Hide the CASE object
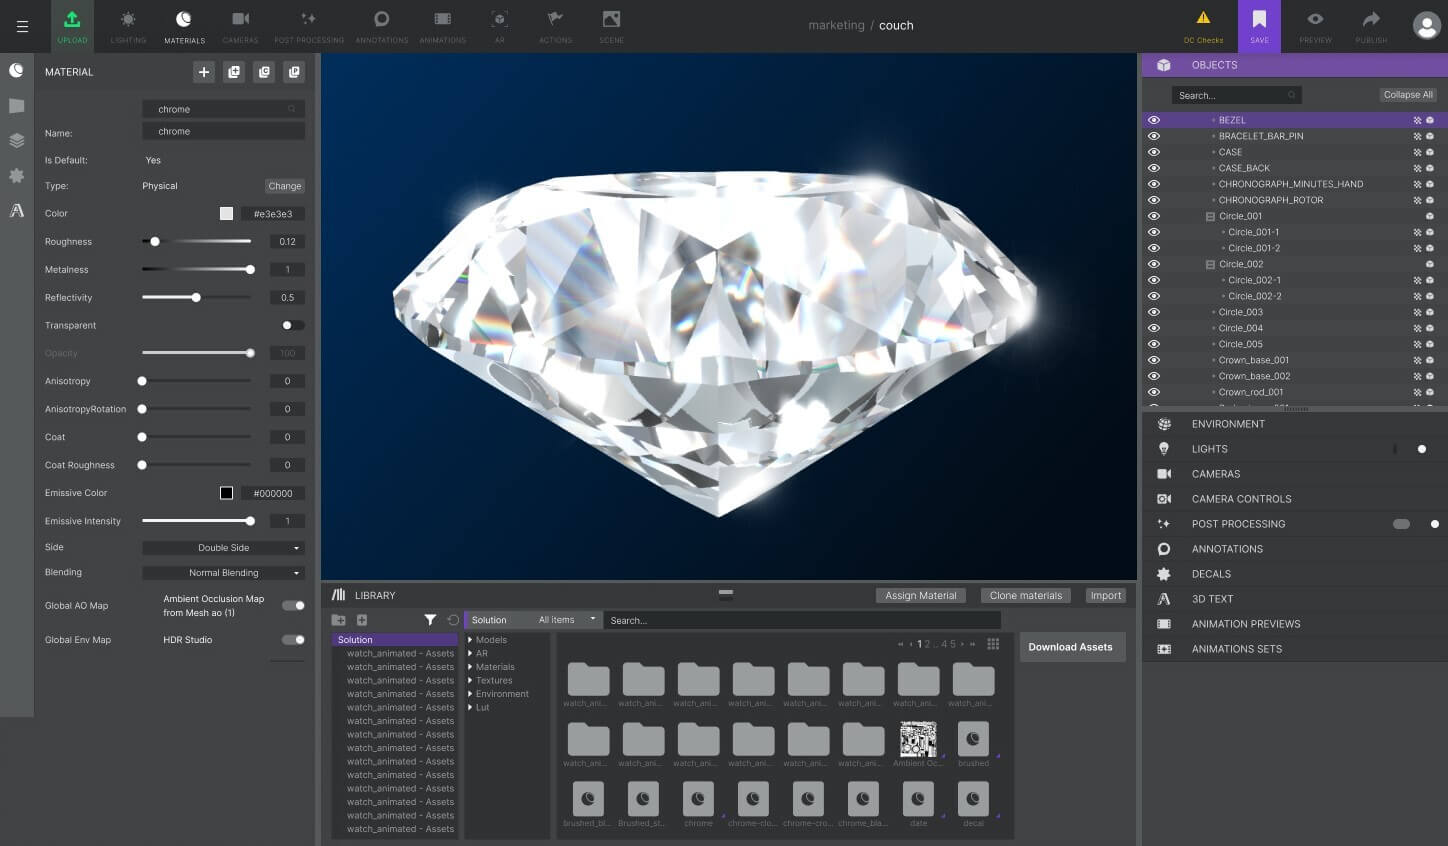 pos(1153,152)
